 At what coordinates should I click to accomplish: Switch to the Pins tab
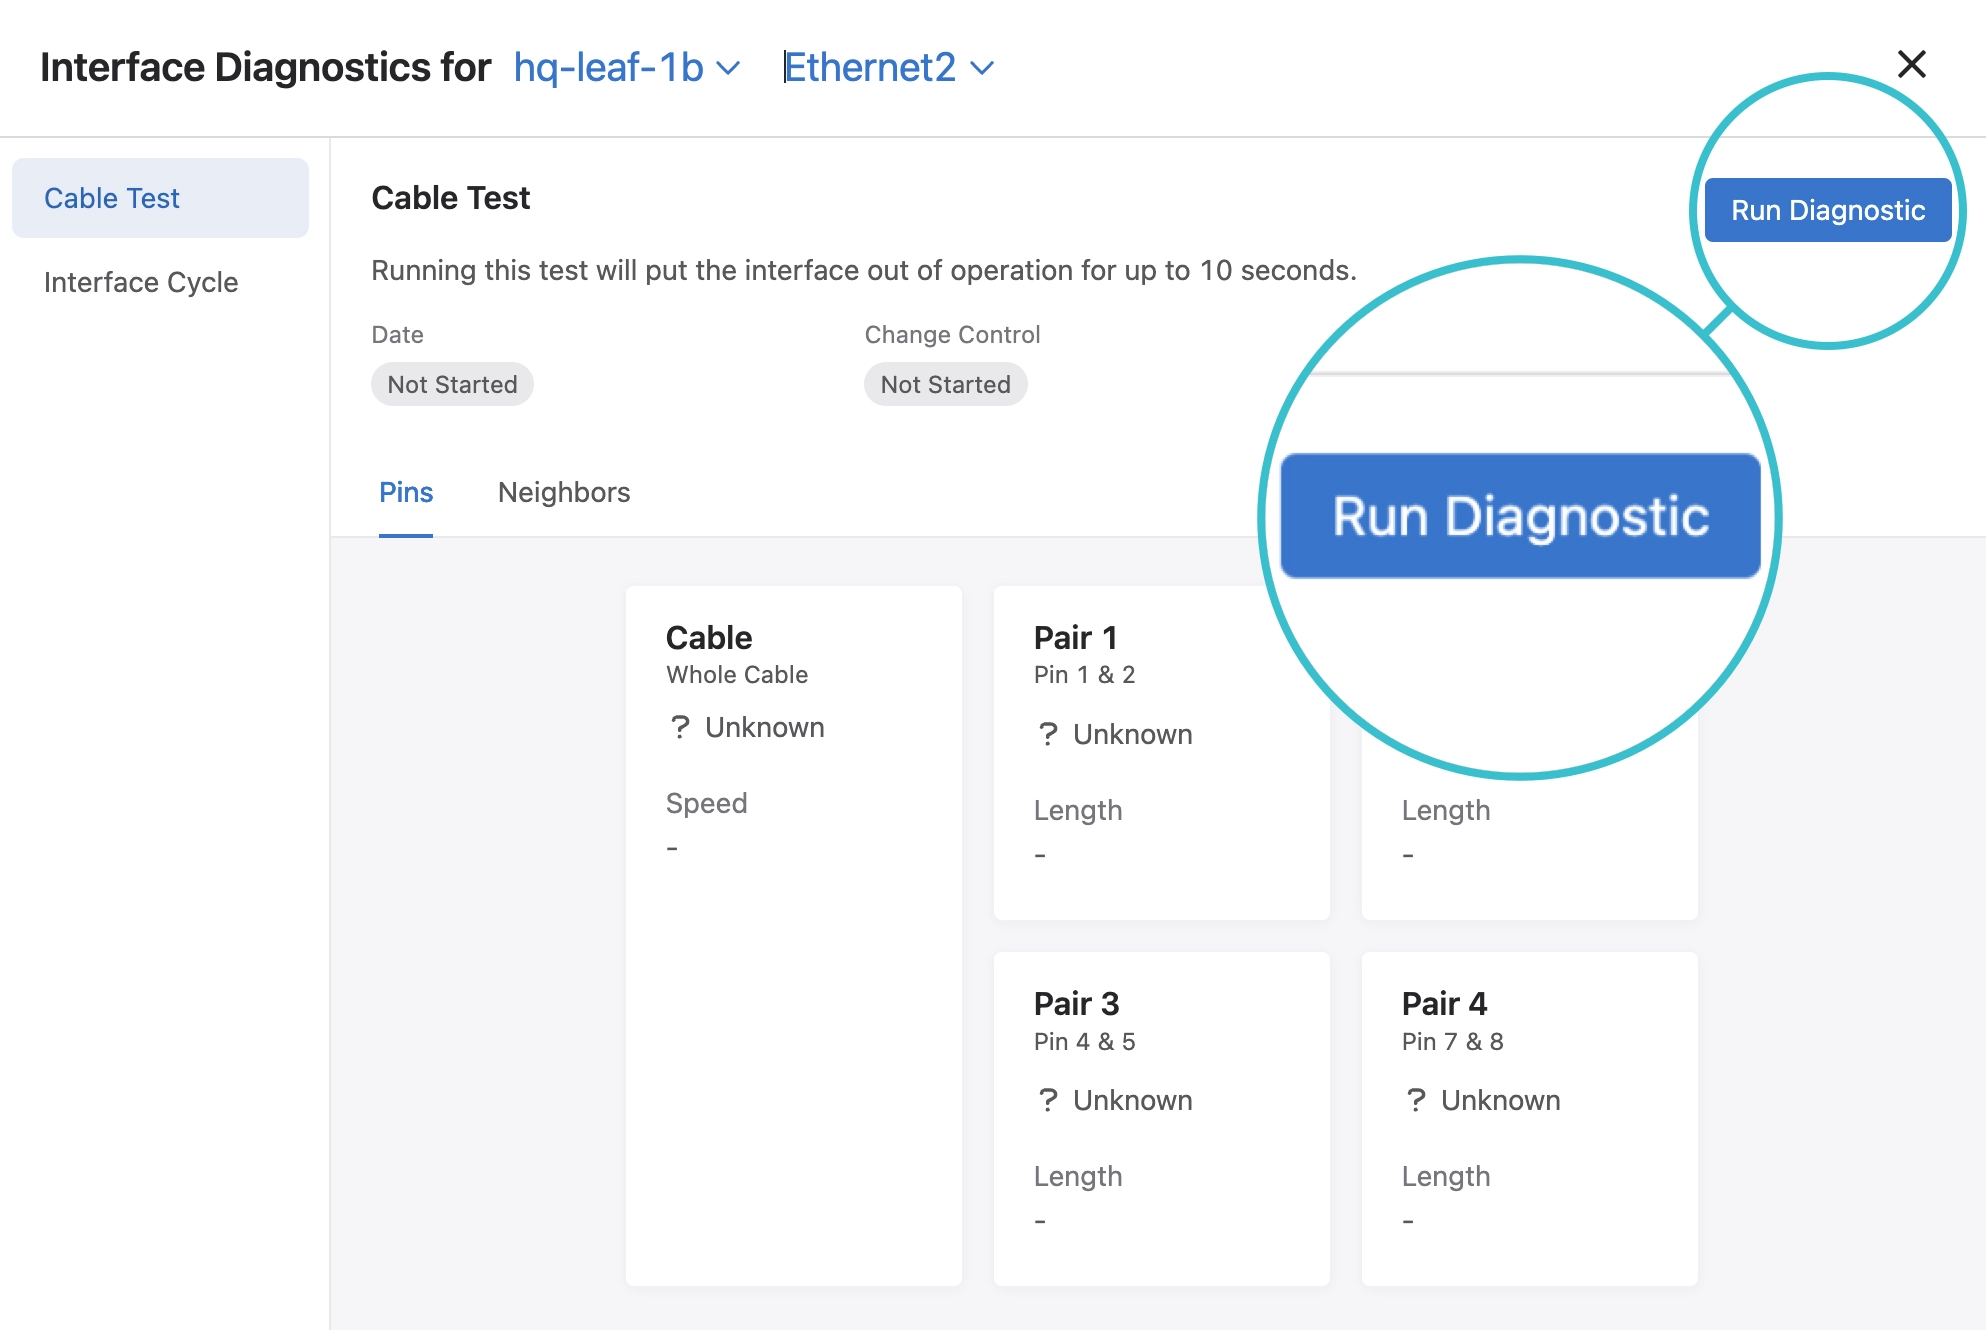pos(405,492)
